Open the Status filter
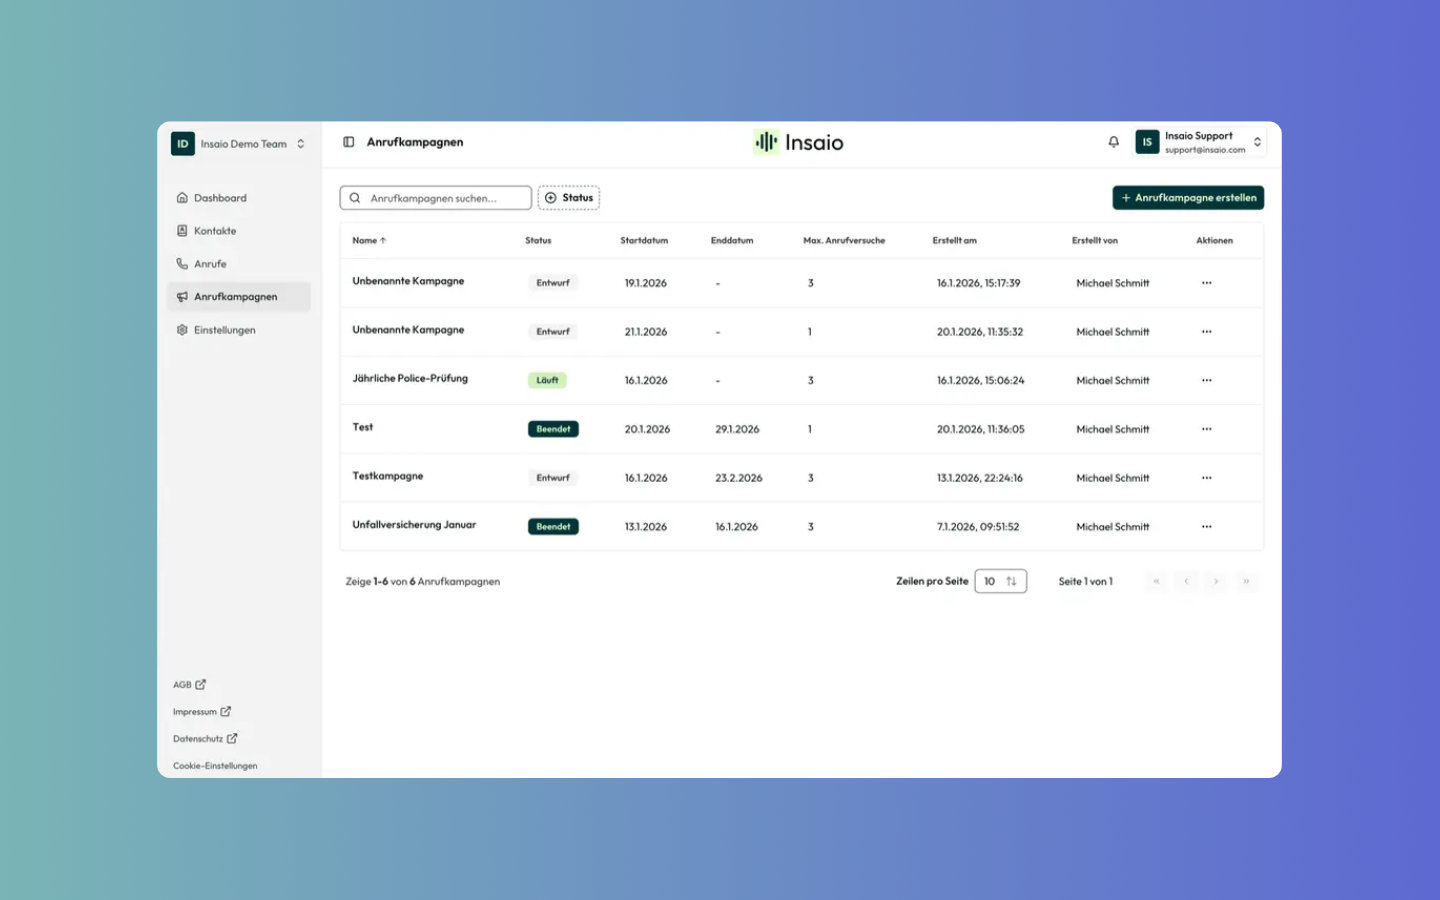The image size is (1440, 900). (x=569, y=198)
